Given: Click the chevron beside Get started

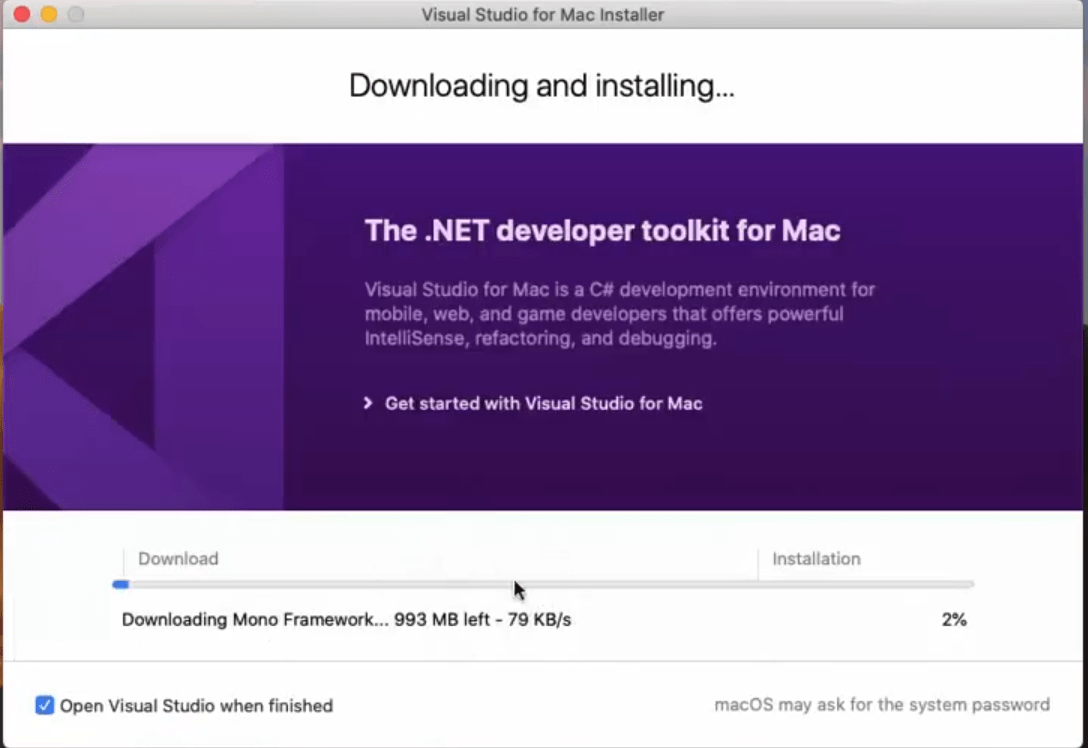Looking at the screenshot, I should point(368,404).
